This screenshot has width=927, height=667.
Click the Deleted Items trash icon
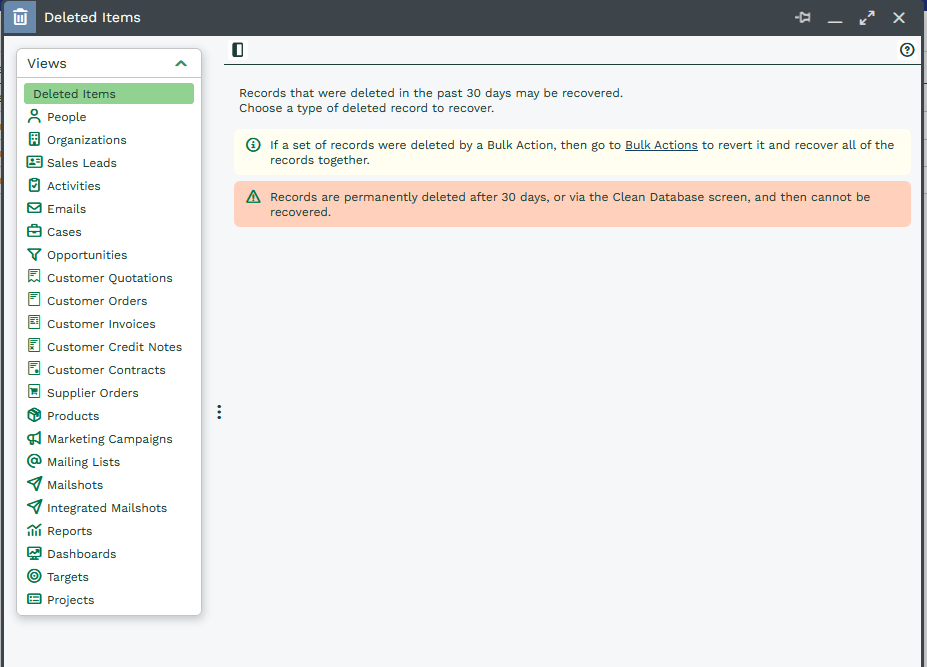tap(20, 18)
